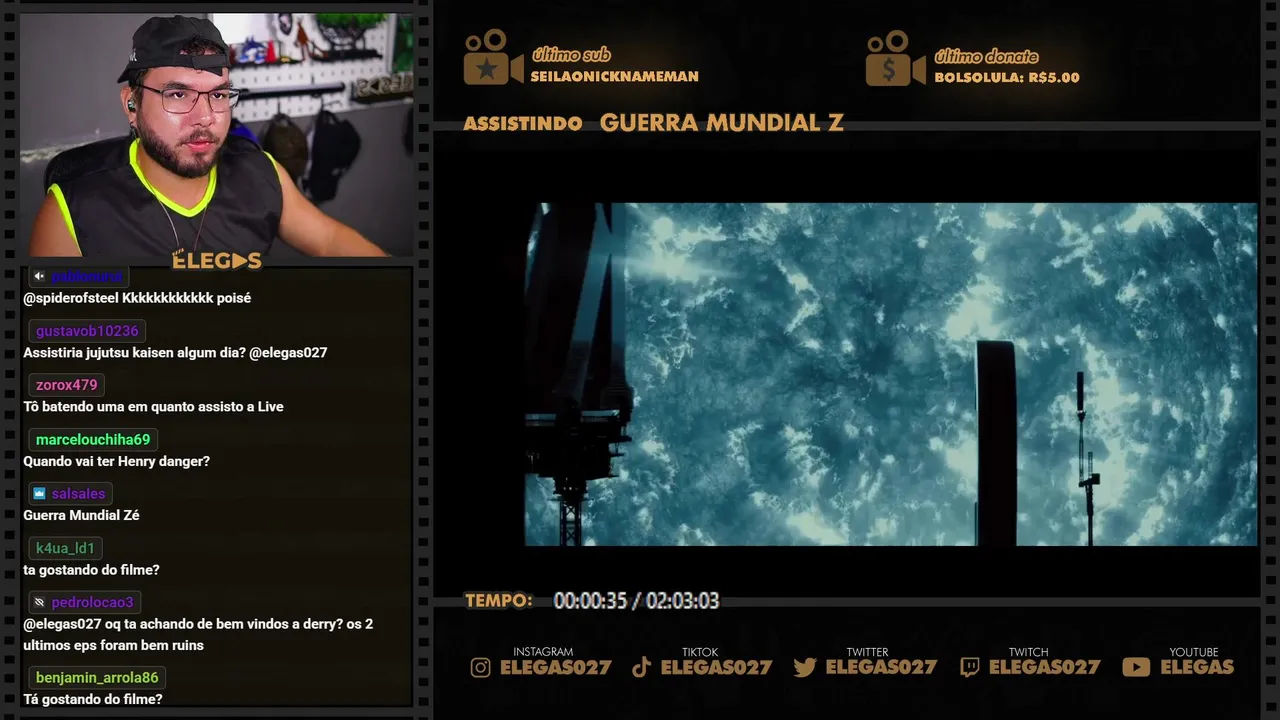Select chat username zorox479
This screenshot has width=1280, height=720.
[x=67, y=385]
